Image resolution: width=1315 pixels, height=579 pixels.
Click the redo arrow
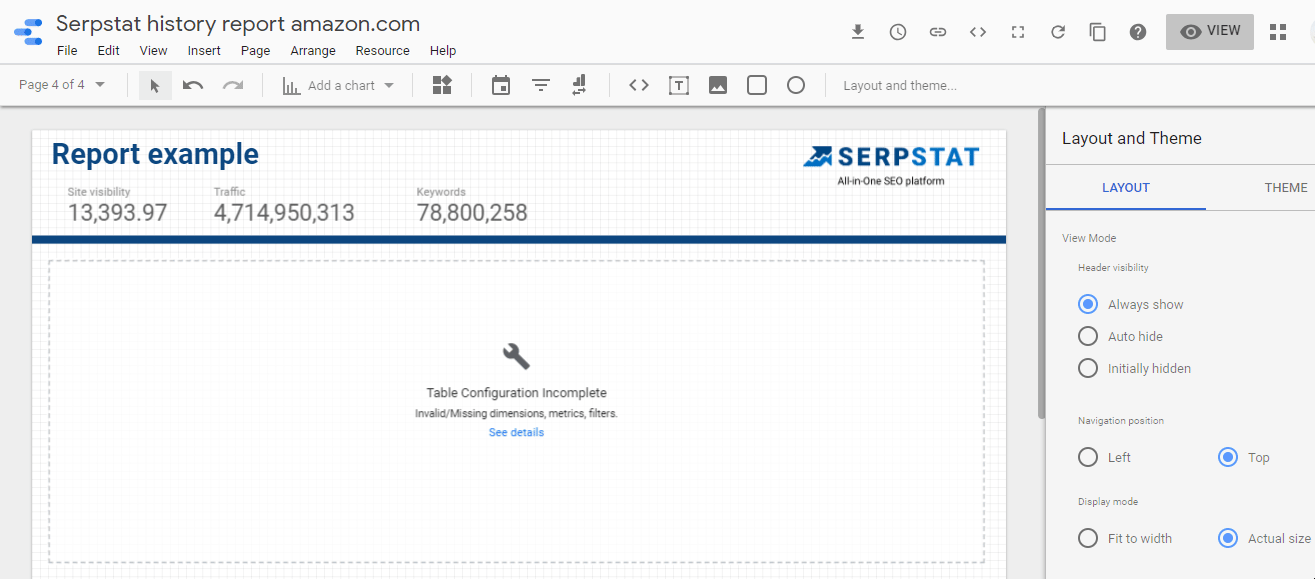click(233, 85)
